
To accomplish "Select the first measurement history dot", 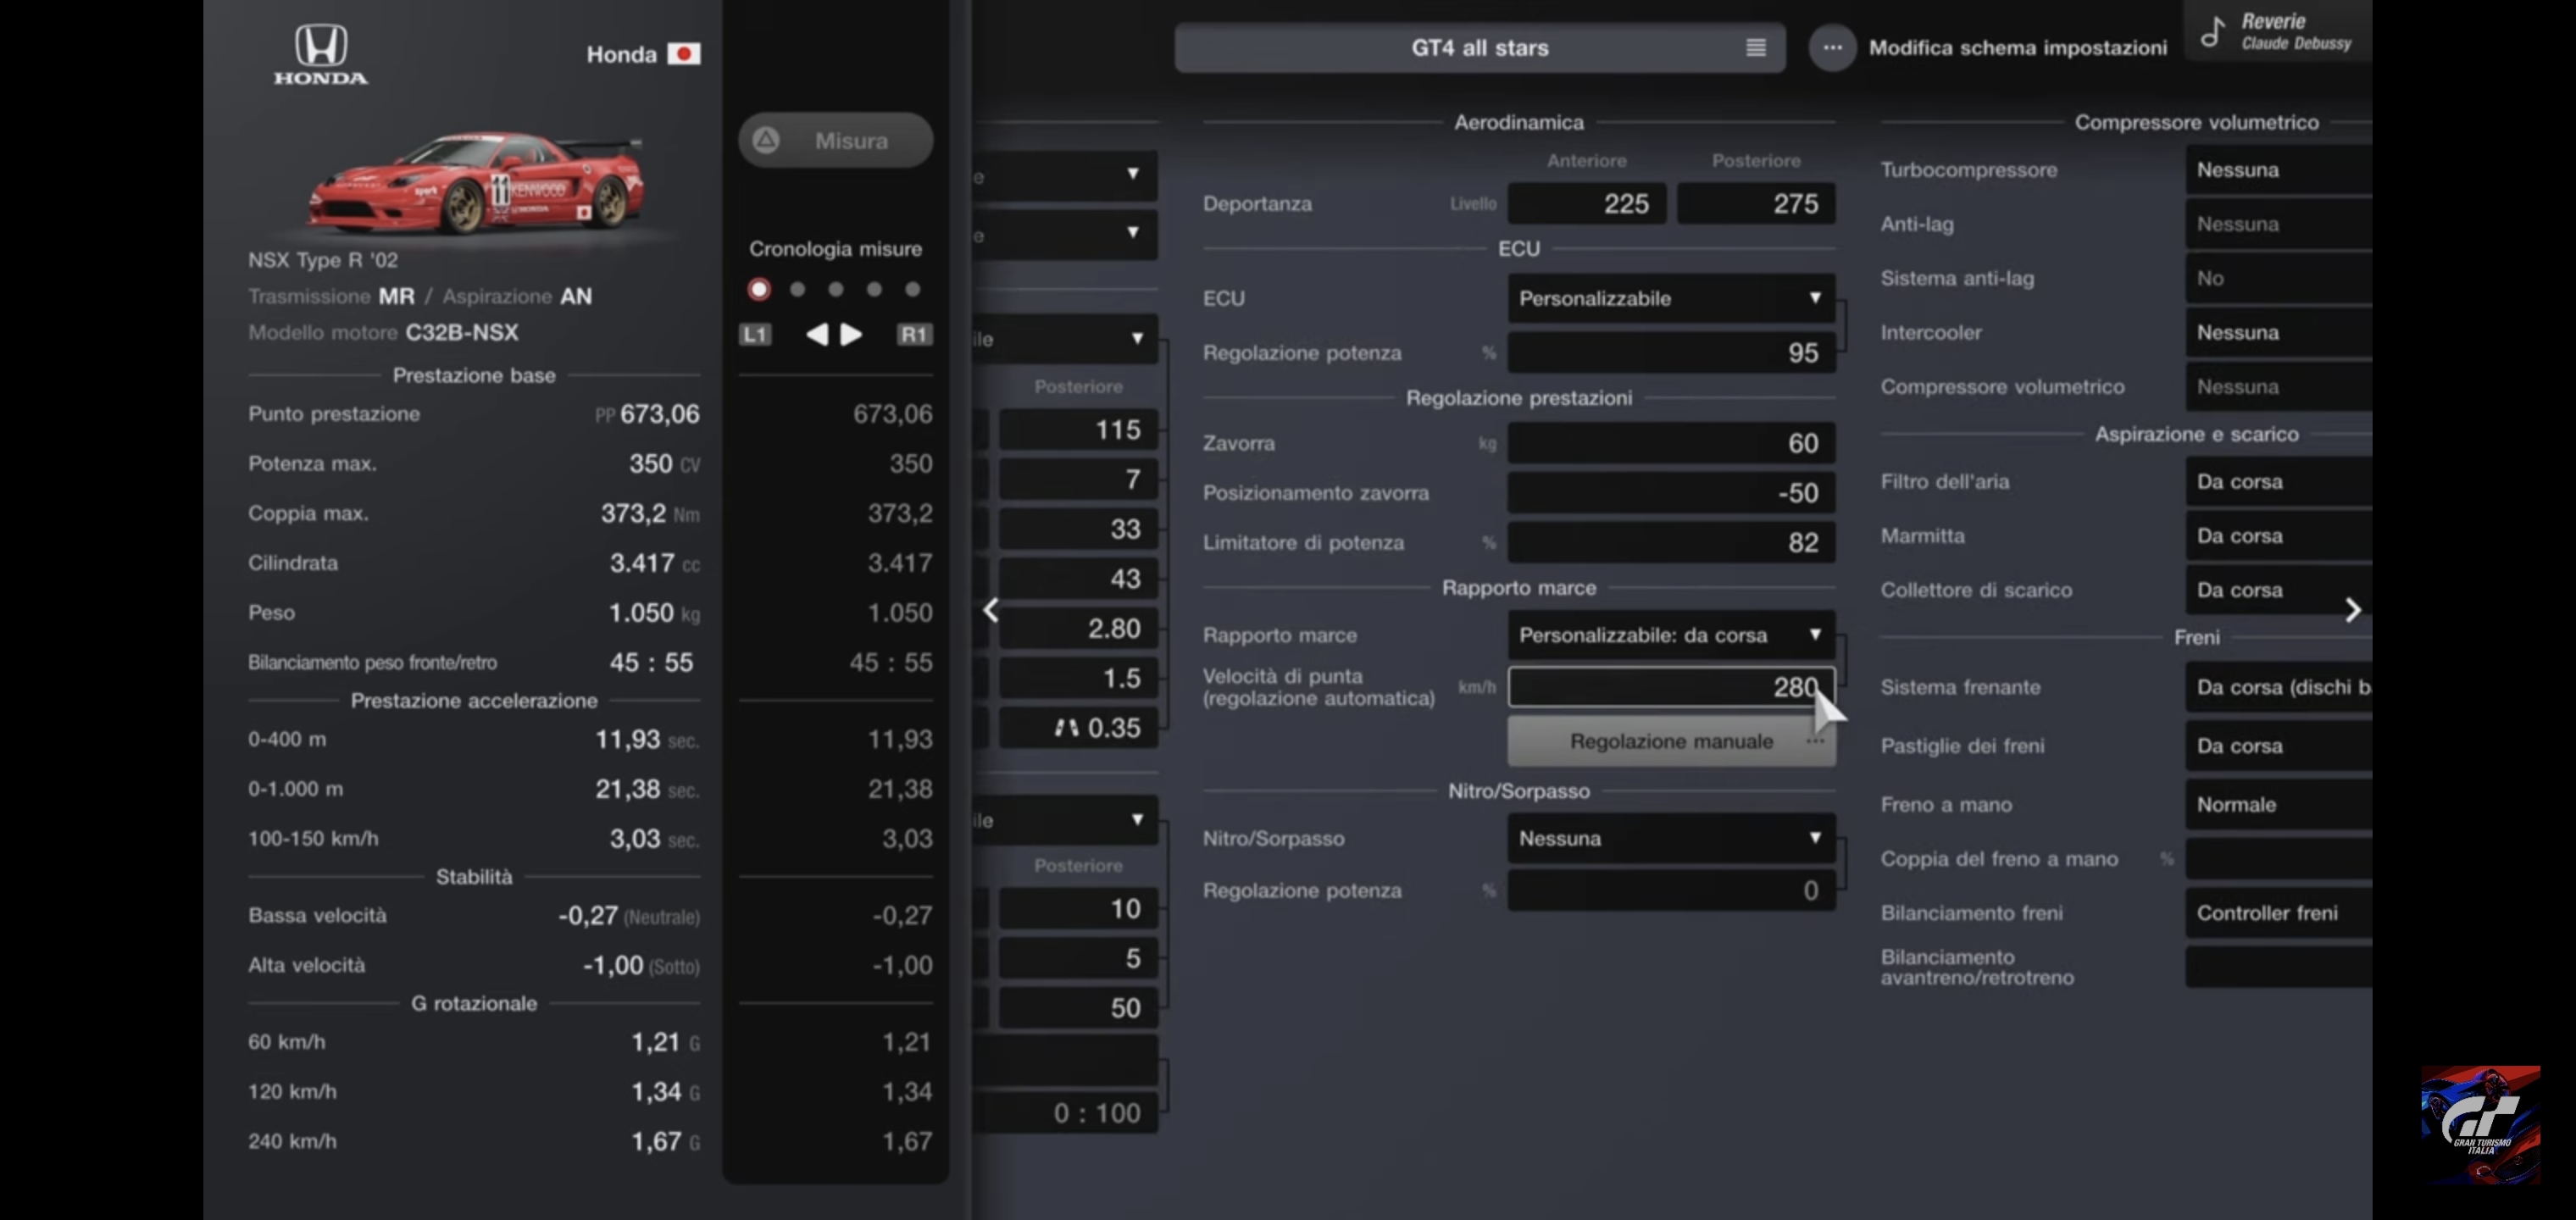I will 759,289.
